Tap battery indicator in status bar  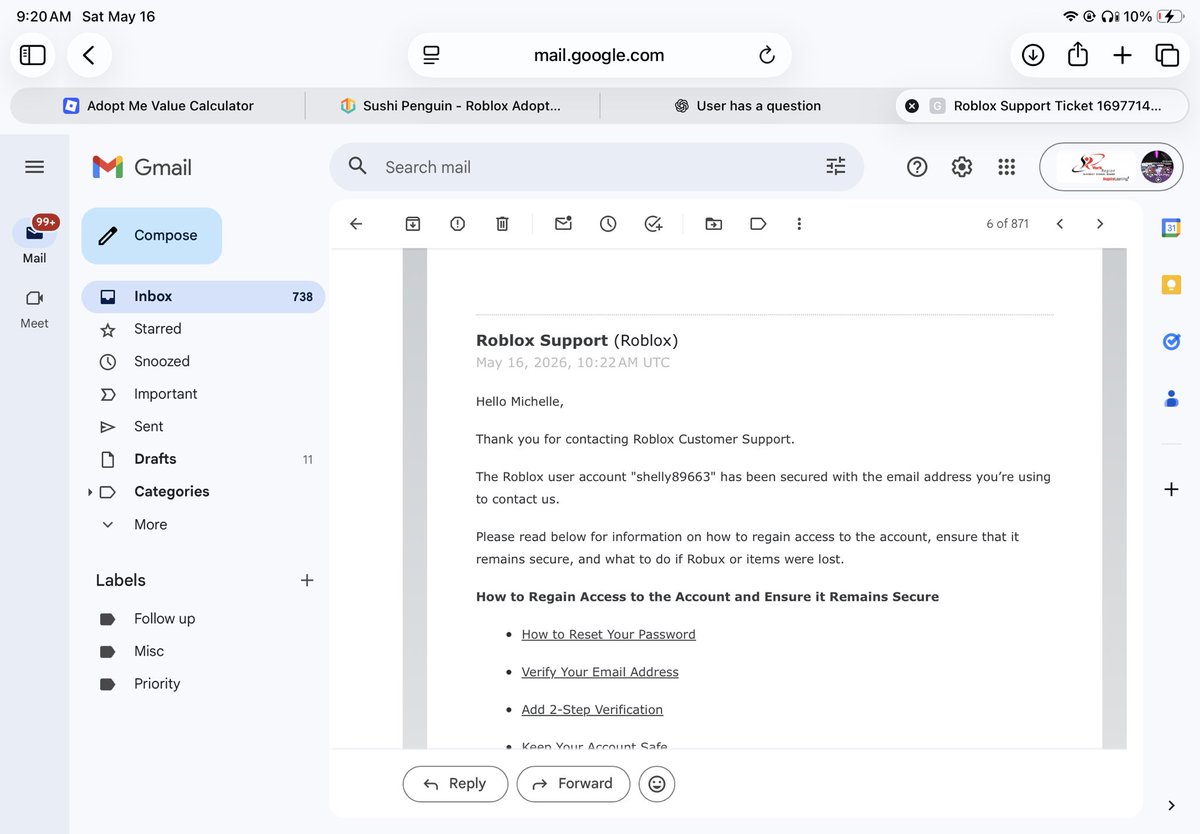pos(1171,17)
